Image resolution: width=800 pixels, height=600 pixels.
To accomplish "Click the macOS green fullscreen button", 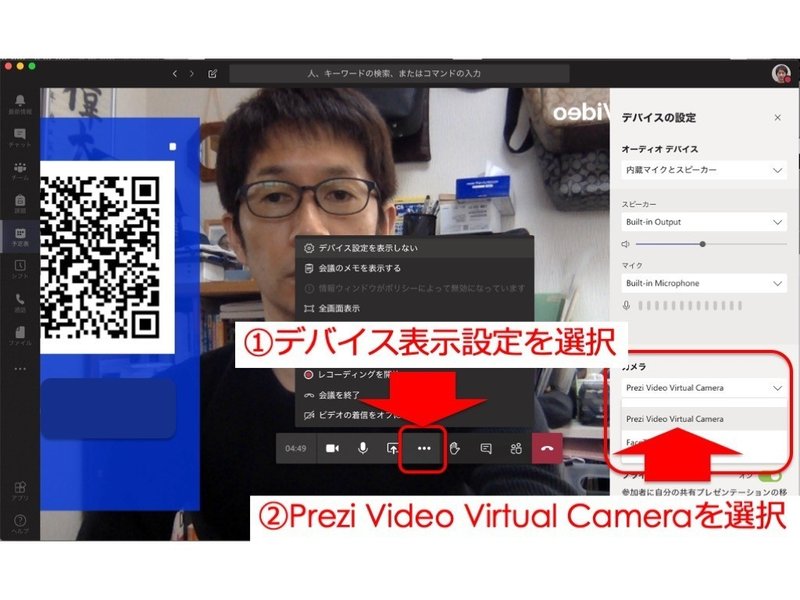I will coord(32,66).
